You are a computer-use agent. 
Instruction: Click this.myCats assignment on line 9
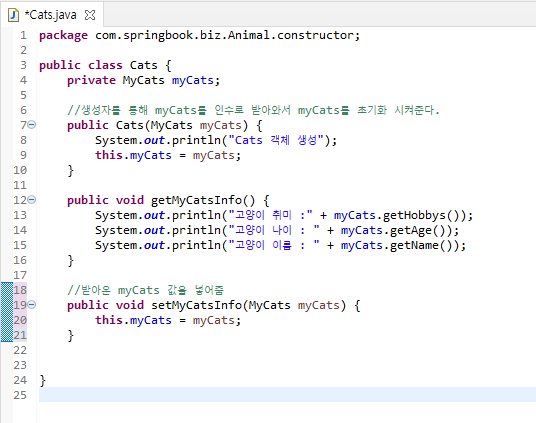[168, 155]
